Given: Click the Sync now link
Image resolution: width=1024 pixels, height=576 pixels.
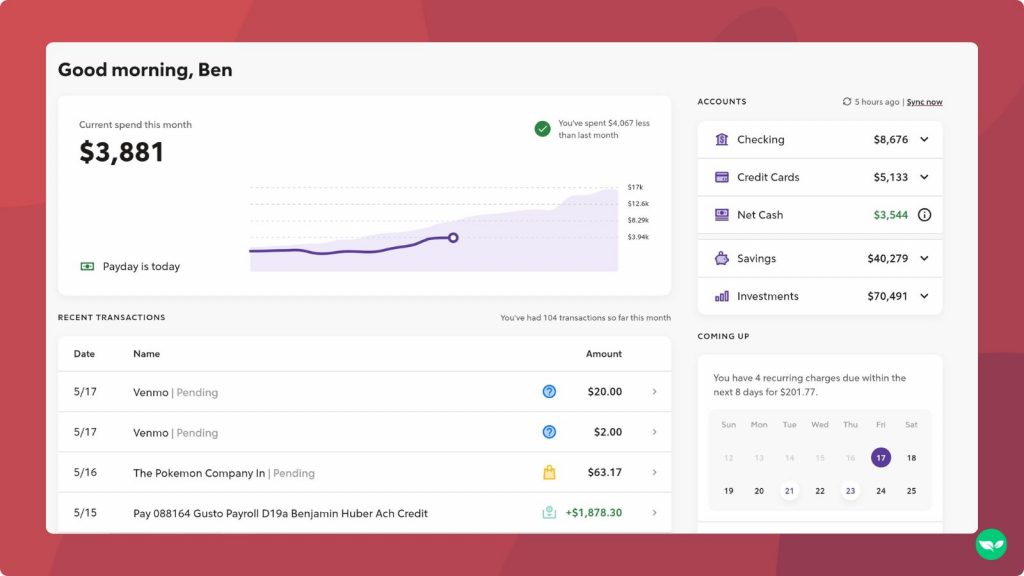Looking at the screenshot, I should point(923,101).
